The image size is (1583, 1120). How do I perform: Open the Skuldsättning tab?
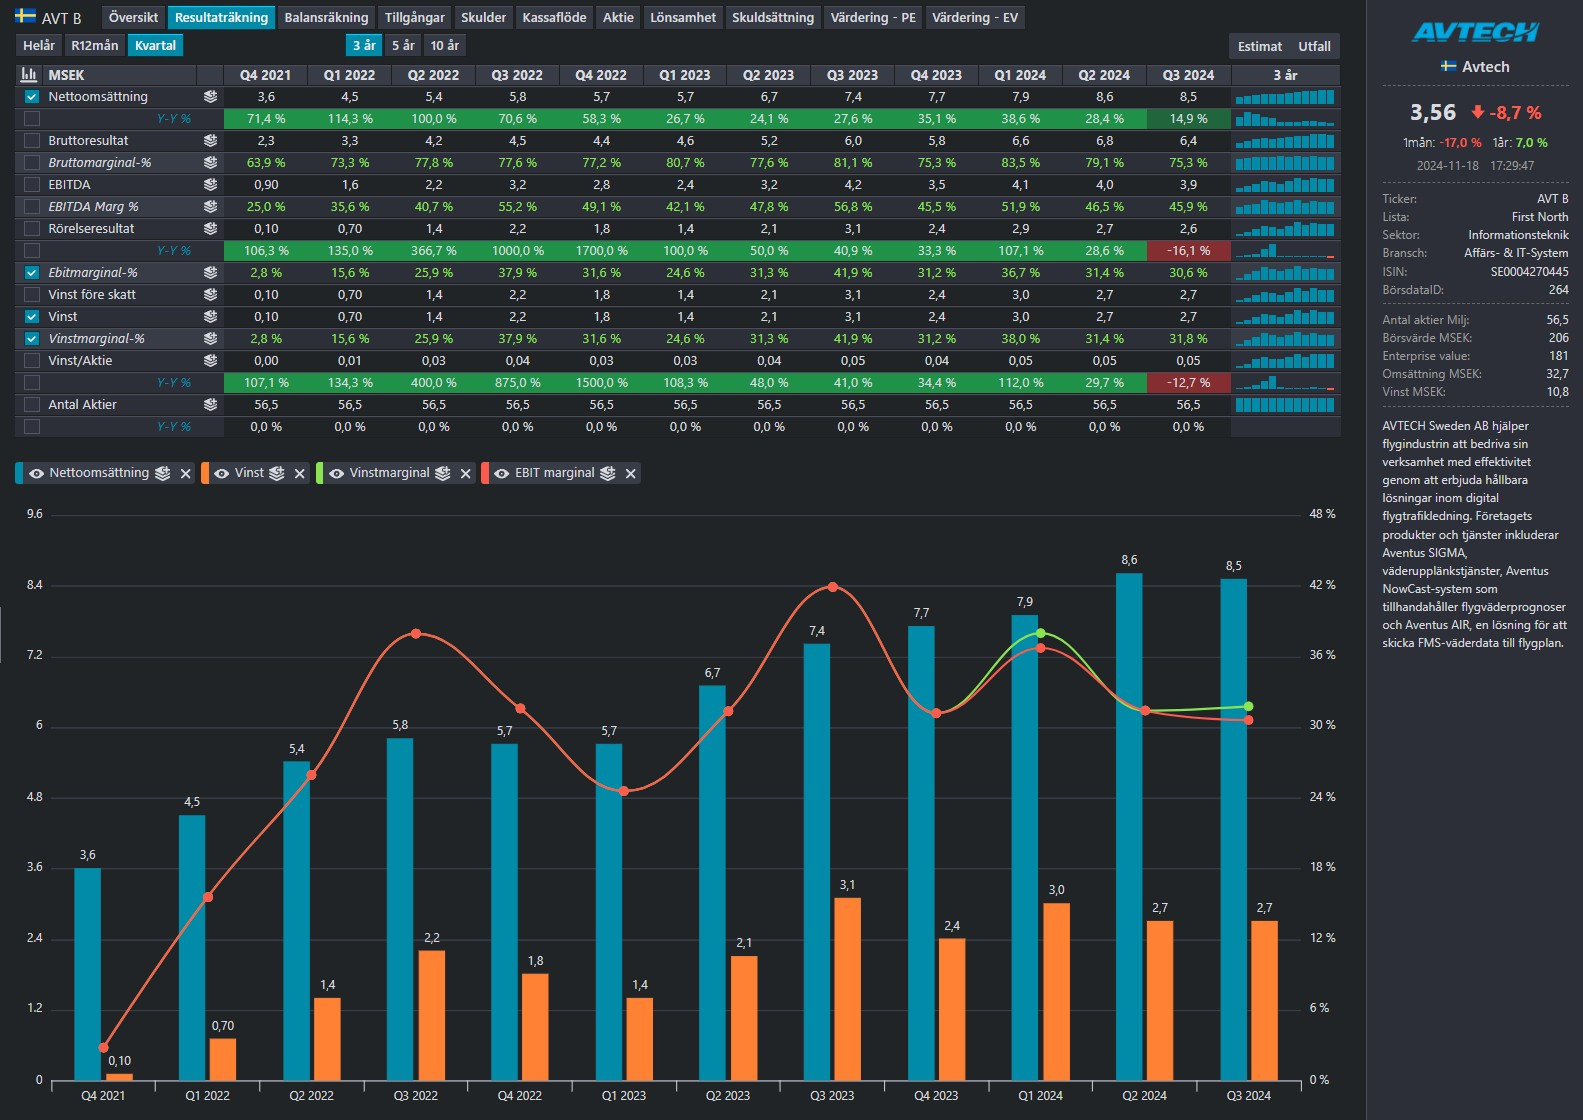coord(773,17)
